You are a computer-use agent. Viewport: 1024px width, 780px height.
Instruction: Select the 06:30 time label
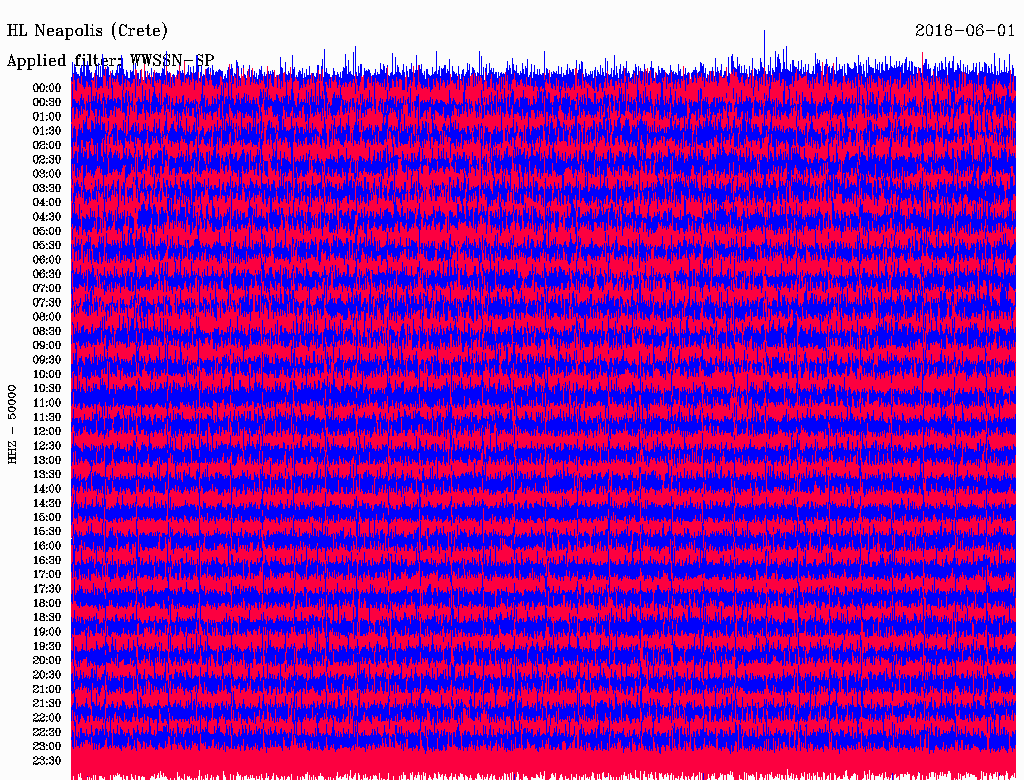(47, 274)
